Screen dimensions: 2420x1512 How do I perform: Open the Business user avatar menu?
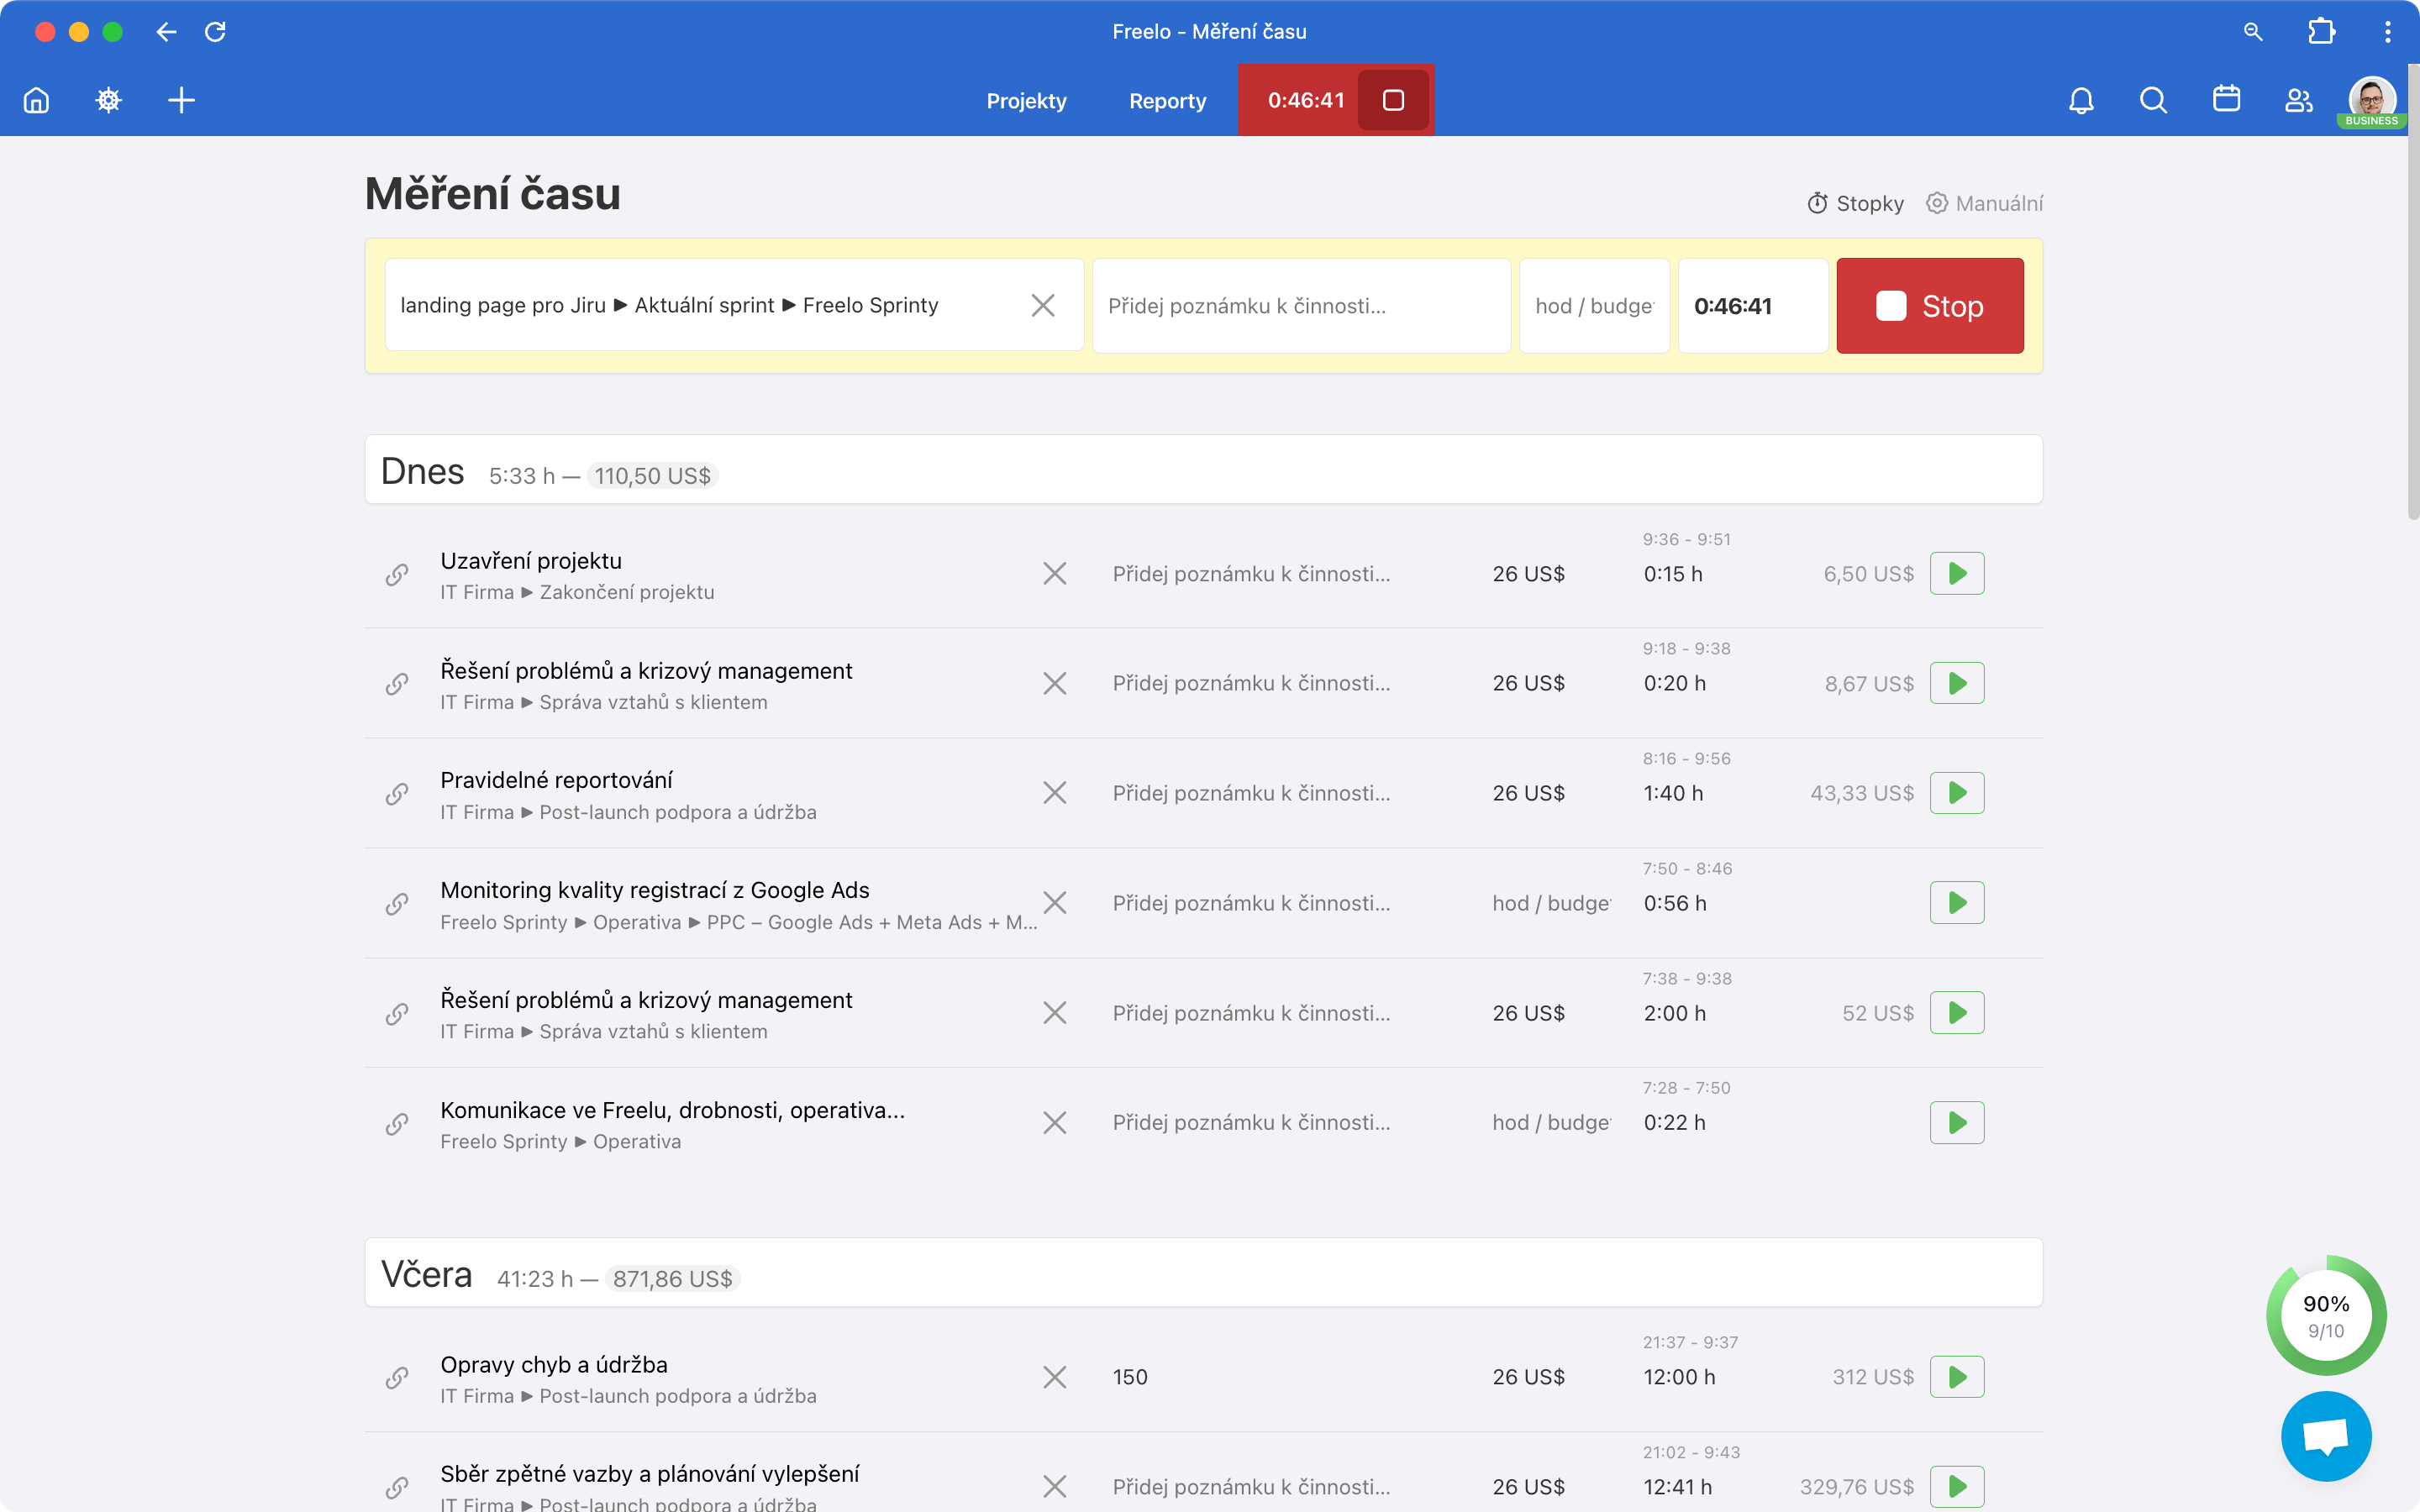pyautogui.click(x=2372, y=100)
